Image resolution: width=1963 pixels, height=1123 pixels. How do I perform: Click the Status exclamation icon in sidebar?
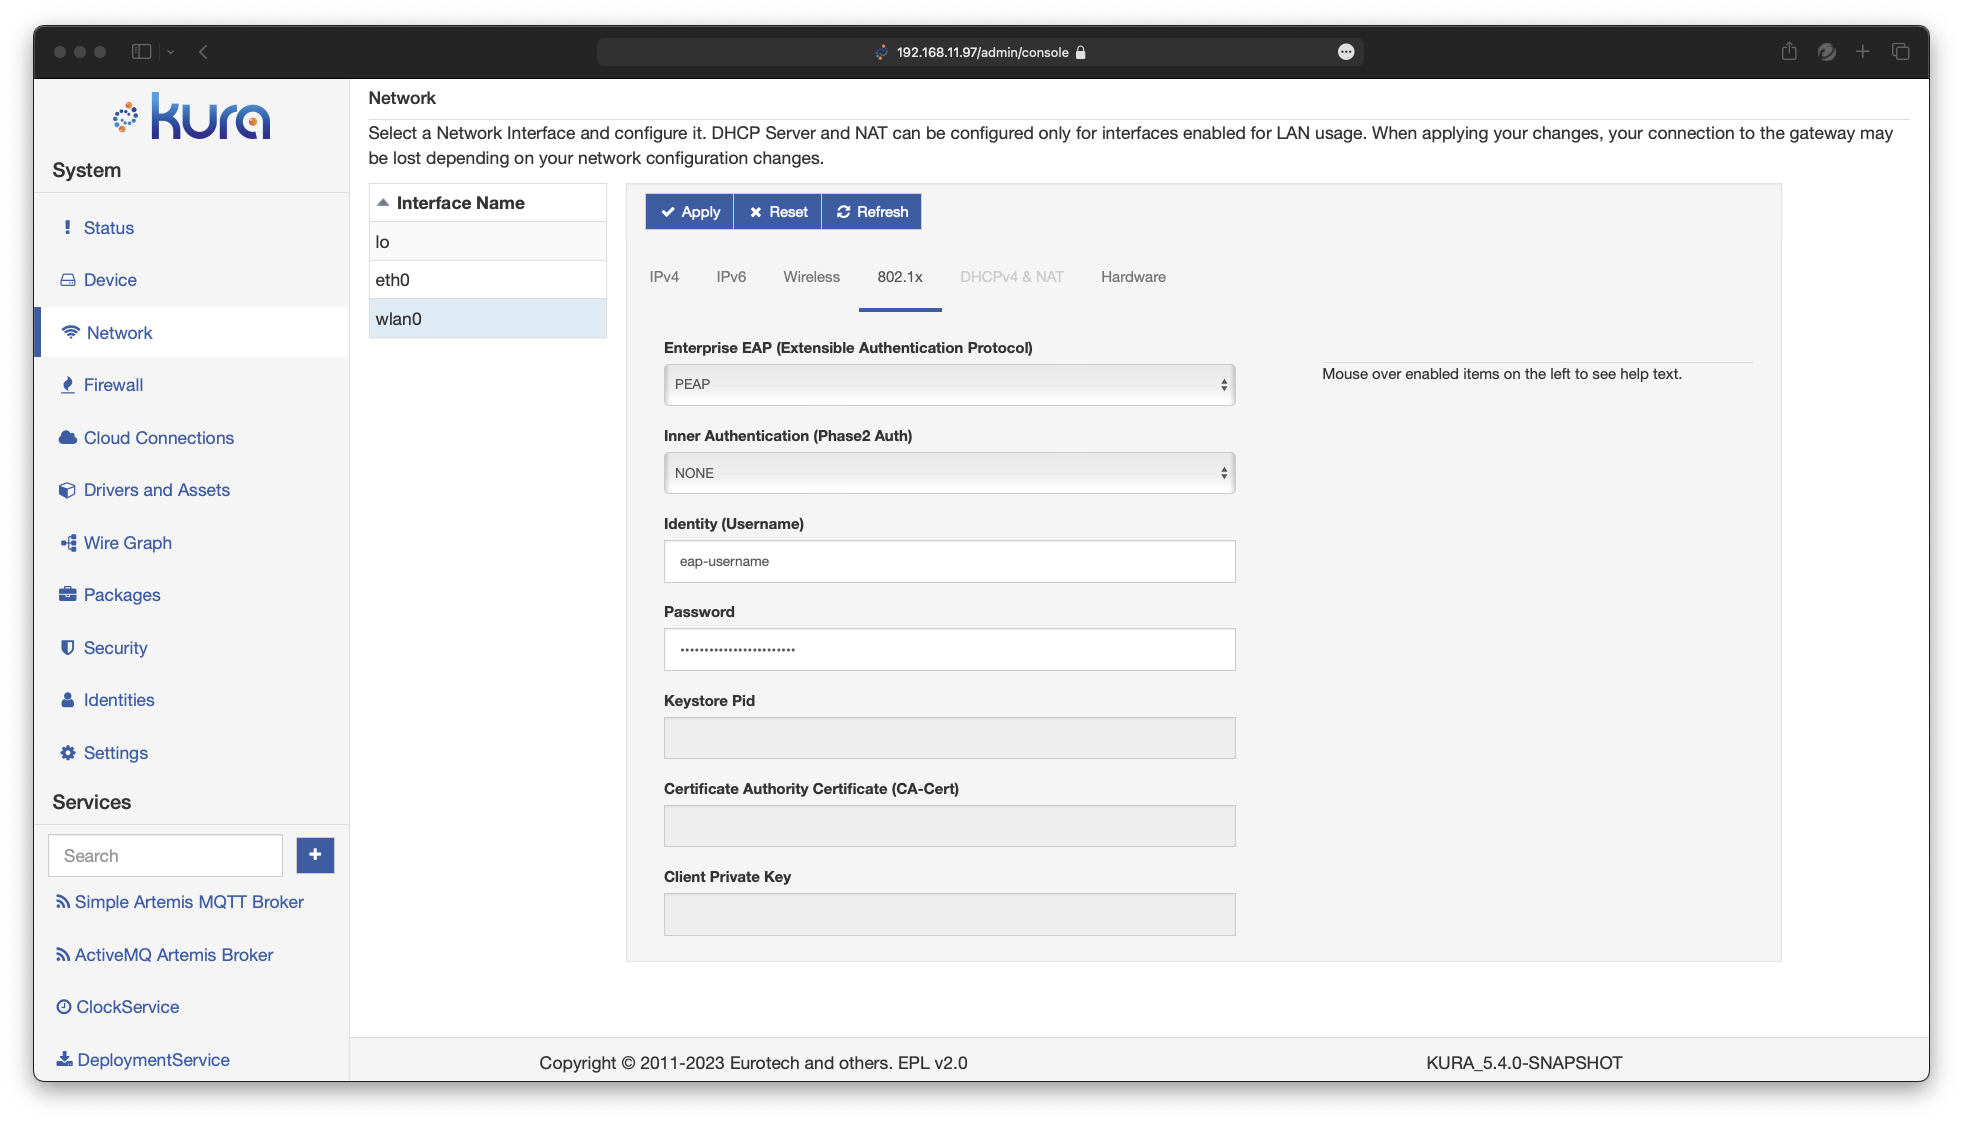67,228
